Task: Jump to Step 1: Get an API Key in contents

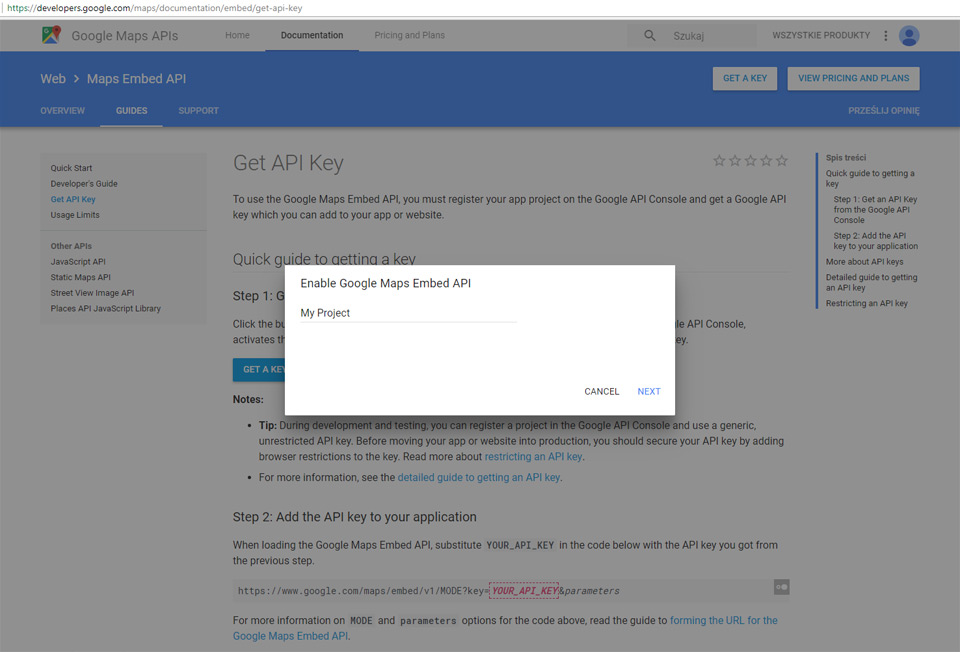Action: (875, 209)
